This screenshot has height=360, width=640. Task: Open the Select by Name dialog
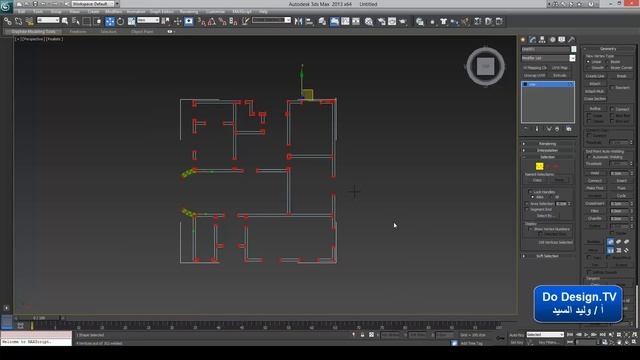(x=76, y=21)
